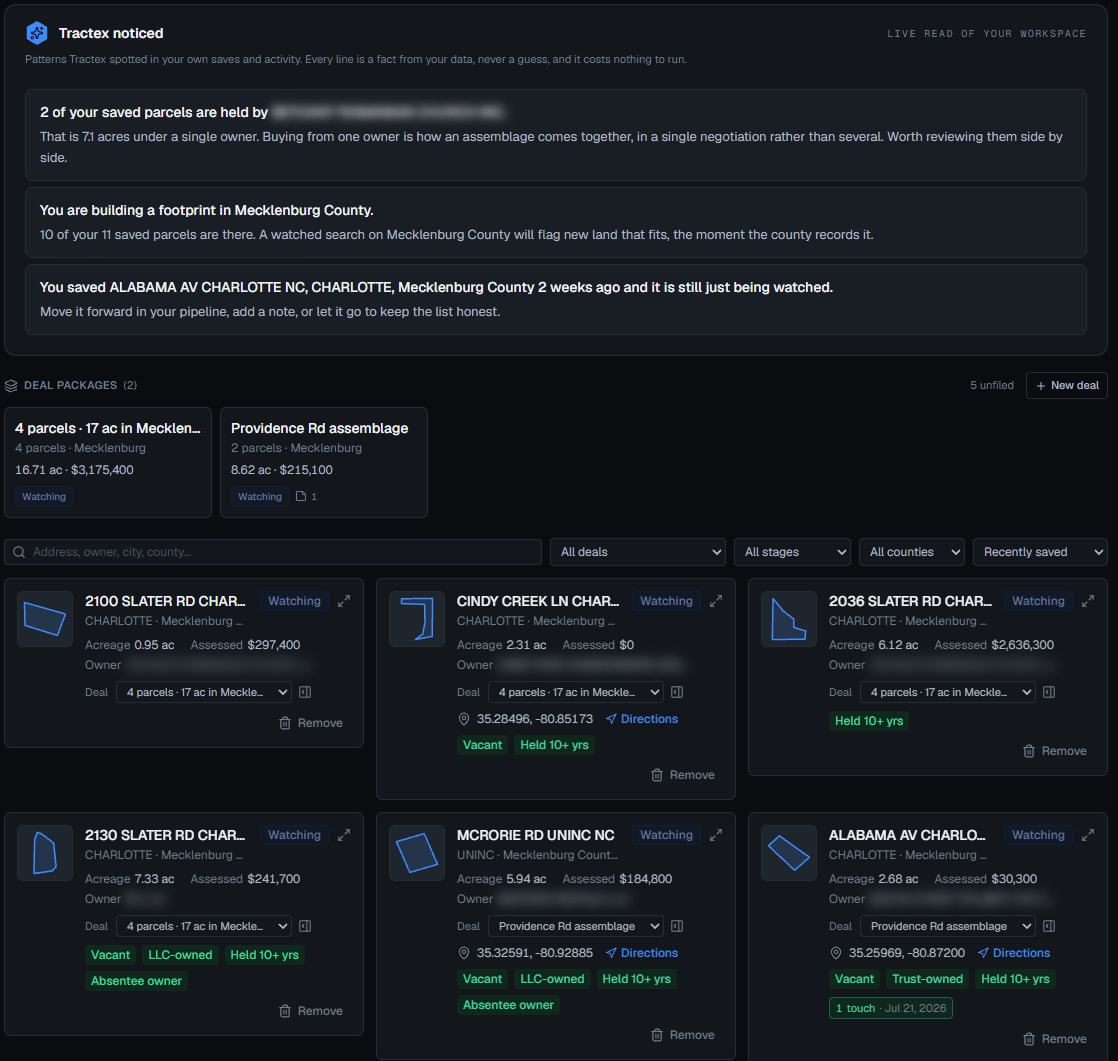The image size is (1118, 1061).
Task: Get Directions for MCRORIE RD parcel
Action: (642, 953)
